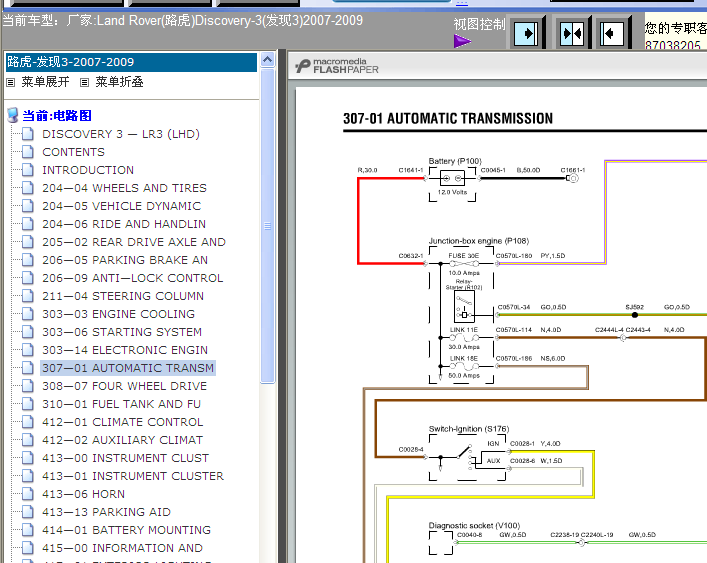Open 413—13 PARKING AID
The width and height of the screenshot is (707, 563).
[x=106, y=512]
